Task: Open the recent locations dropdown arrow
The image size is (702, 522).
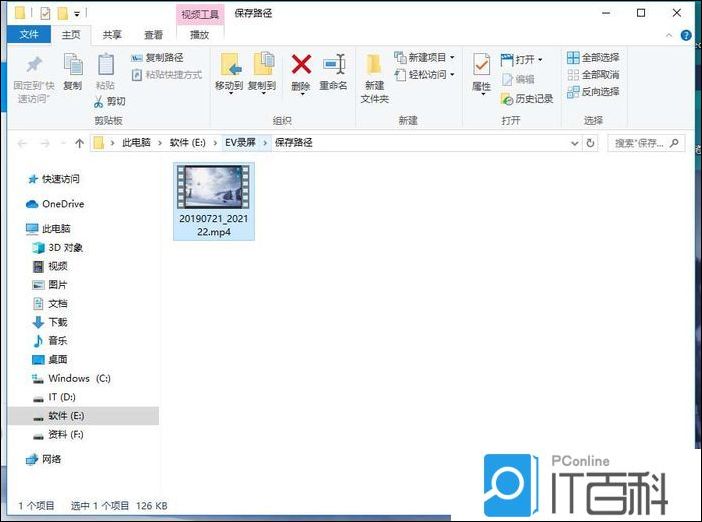Action: click(x=63, y=143)
